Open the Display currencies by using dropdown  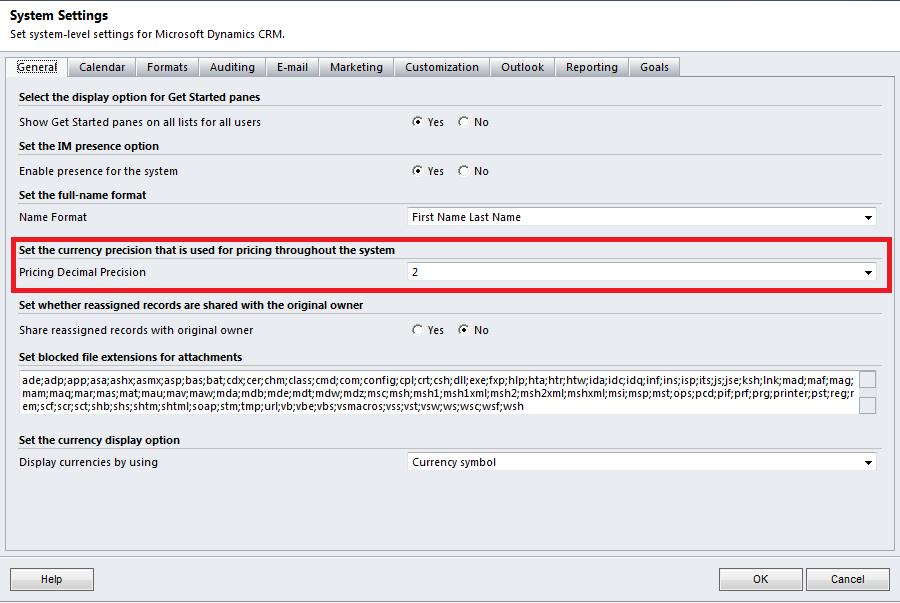click(x=869, y=462)
